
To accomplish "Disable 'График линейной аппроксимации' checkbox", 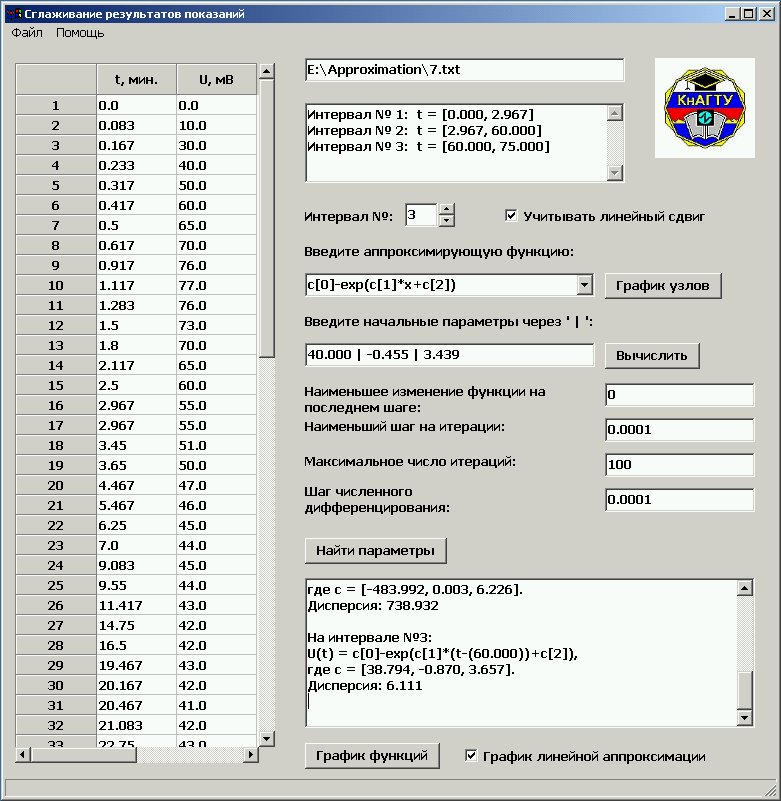I will pos(472,756).
